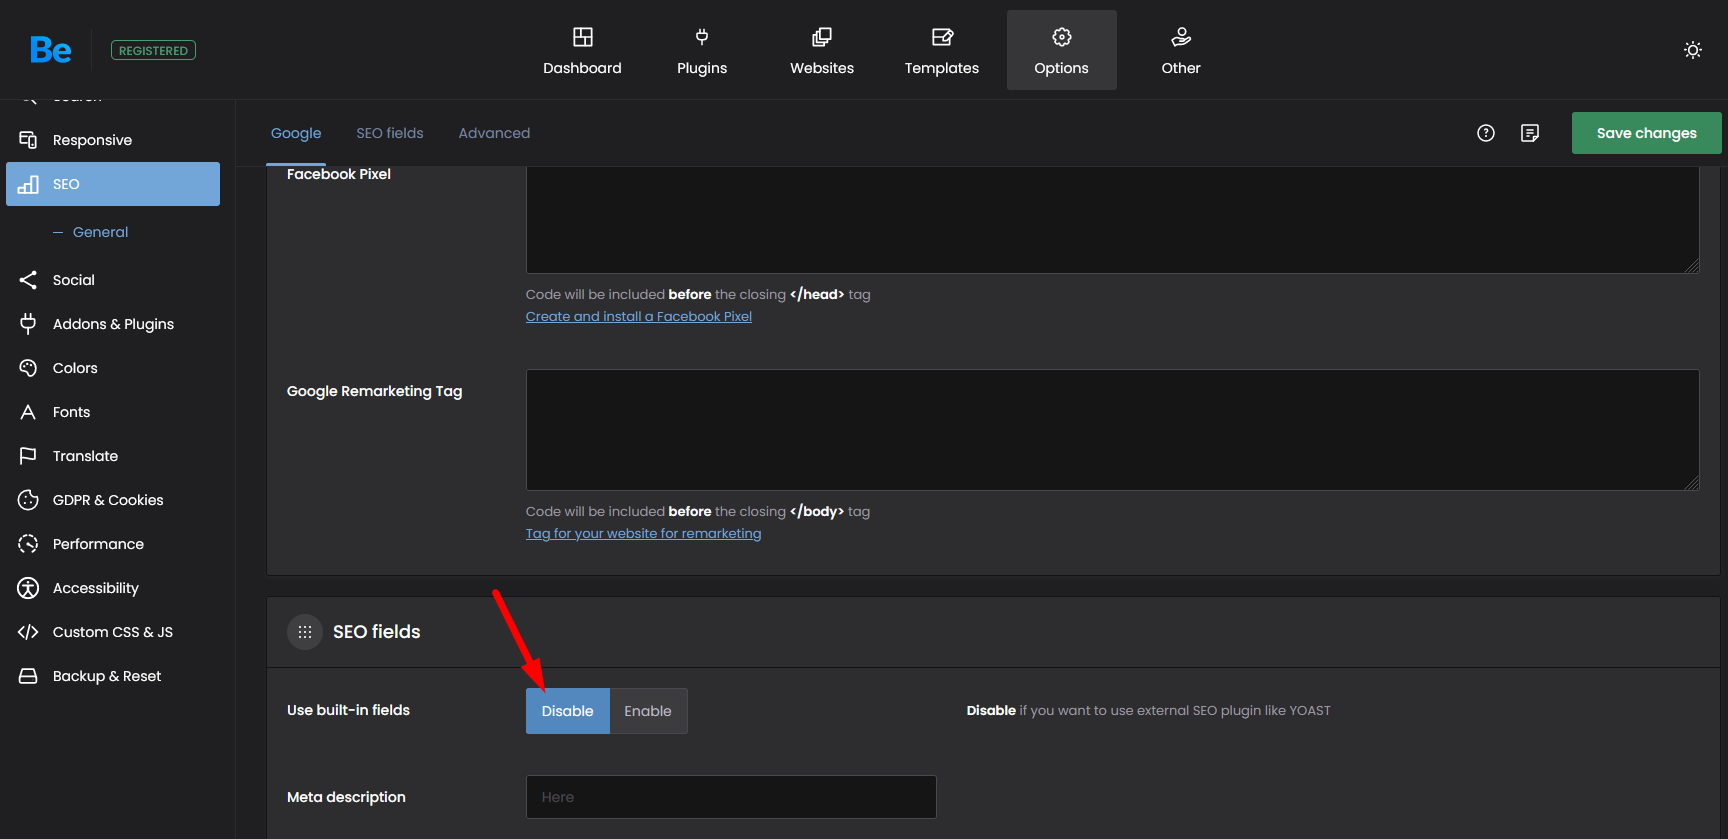Select Disable for built-in fields
Screen dimensions: 1728x839
click(x=568, y=711)
